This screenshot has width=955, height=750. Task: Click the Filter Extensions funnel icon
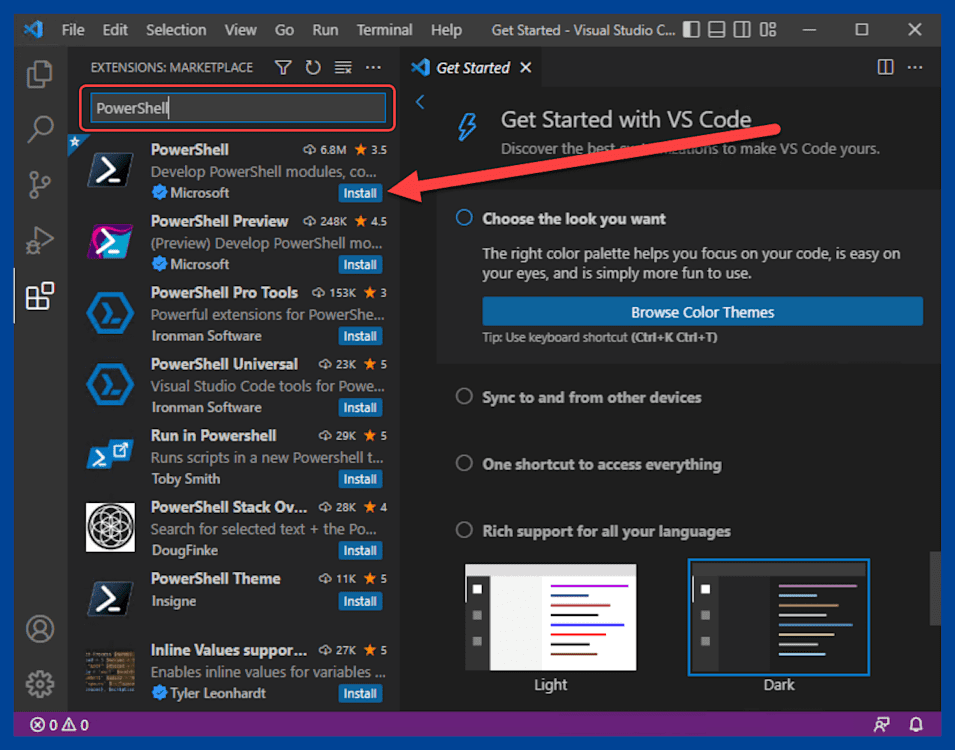pyautogui.click(x=283, y=67)
